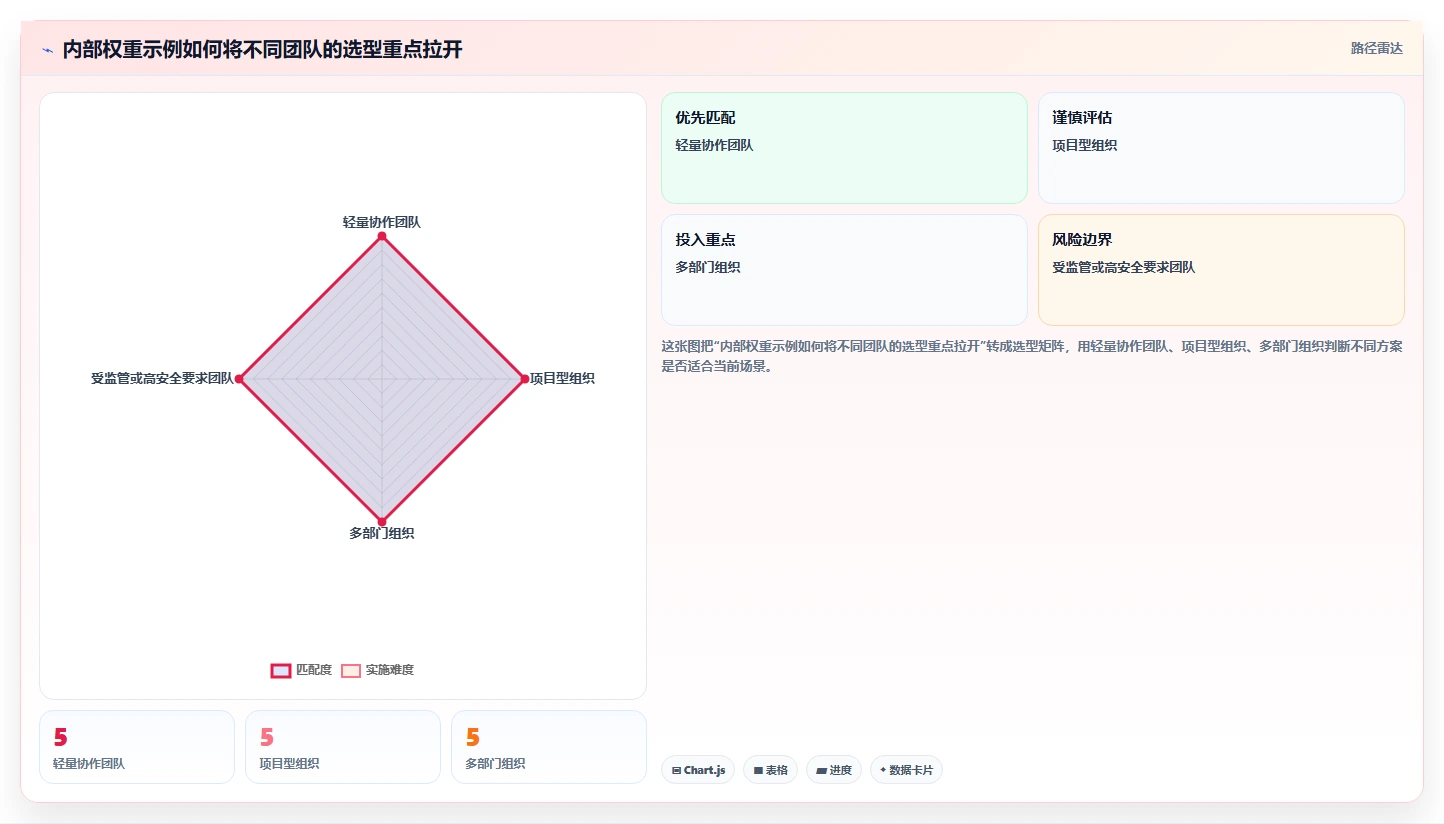This screenshot has width=1444, height=824.
Task: Click the icon inside the 进度 chip
Action: click(821, 770)
